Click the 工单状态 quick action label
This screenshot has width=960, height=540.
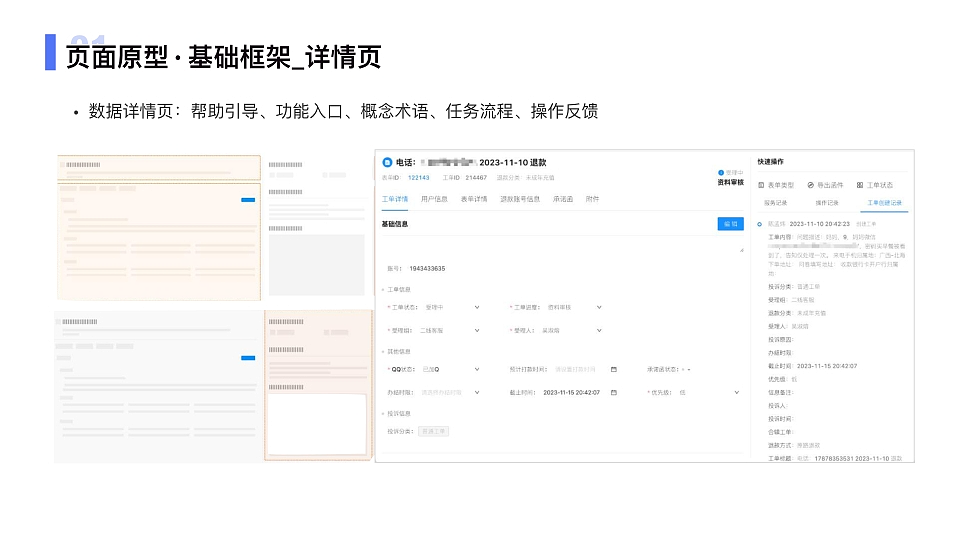click(880, 185)
